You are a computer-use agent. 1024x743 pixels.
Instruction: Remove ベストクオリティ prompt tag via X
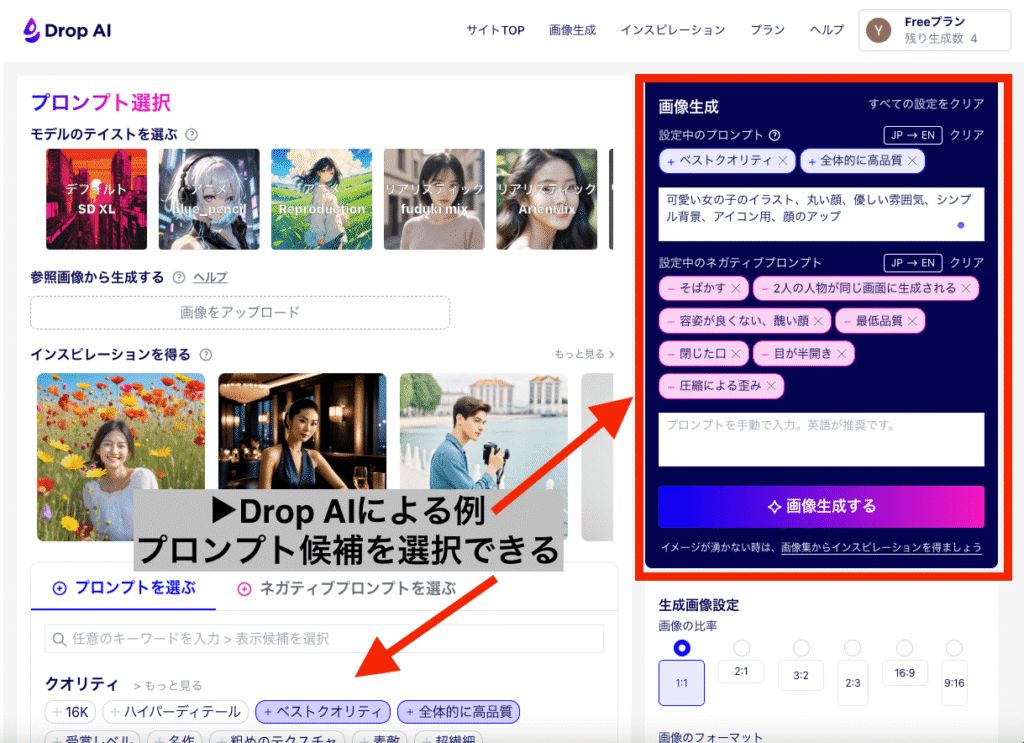point(782,161)
